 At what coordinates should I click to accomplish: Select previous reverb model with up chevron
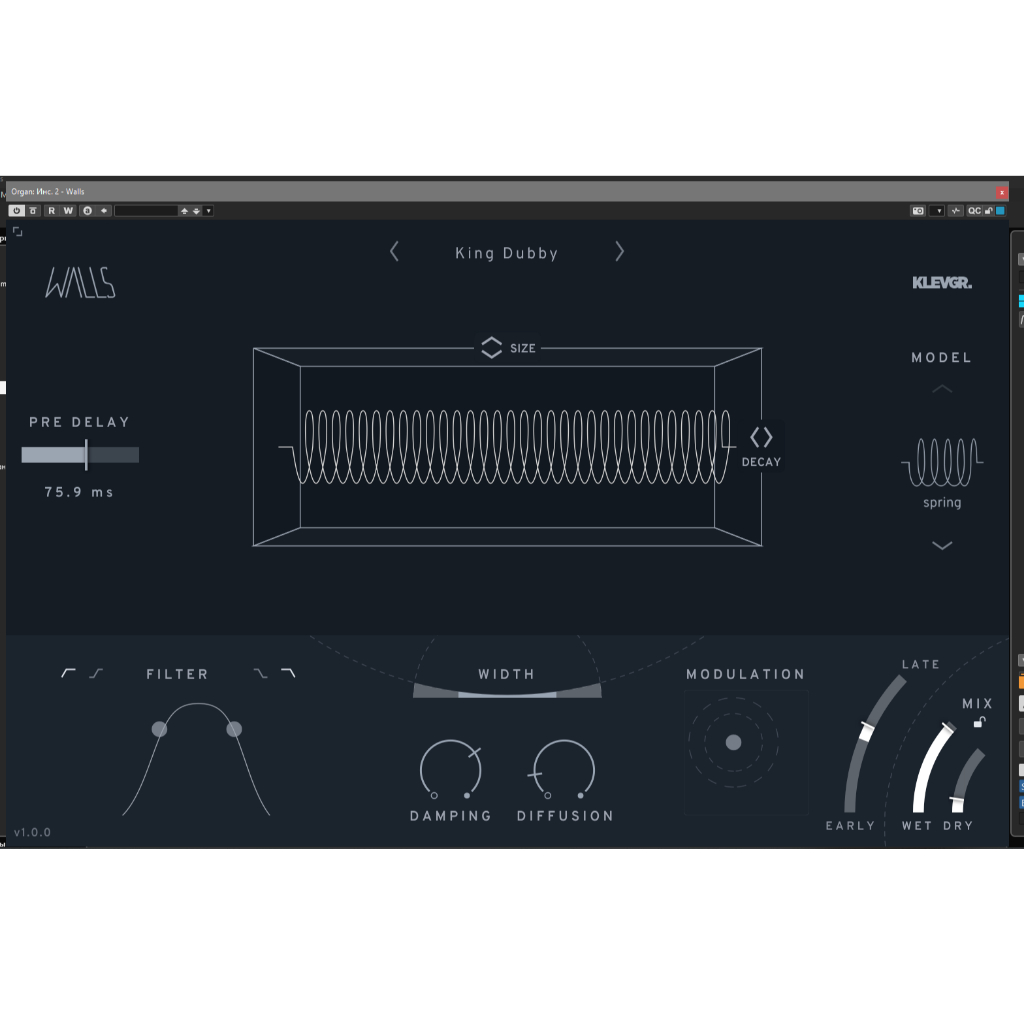click(942, 389)
